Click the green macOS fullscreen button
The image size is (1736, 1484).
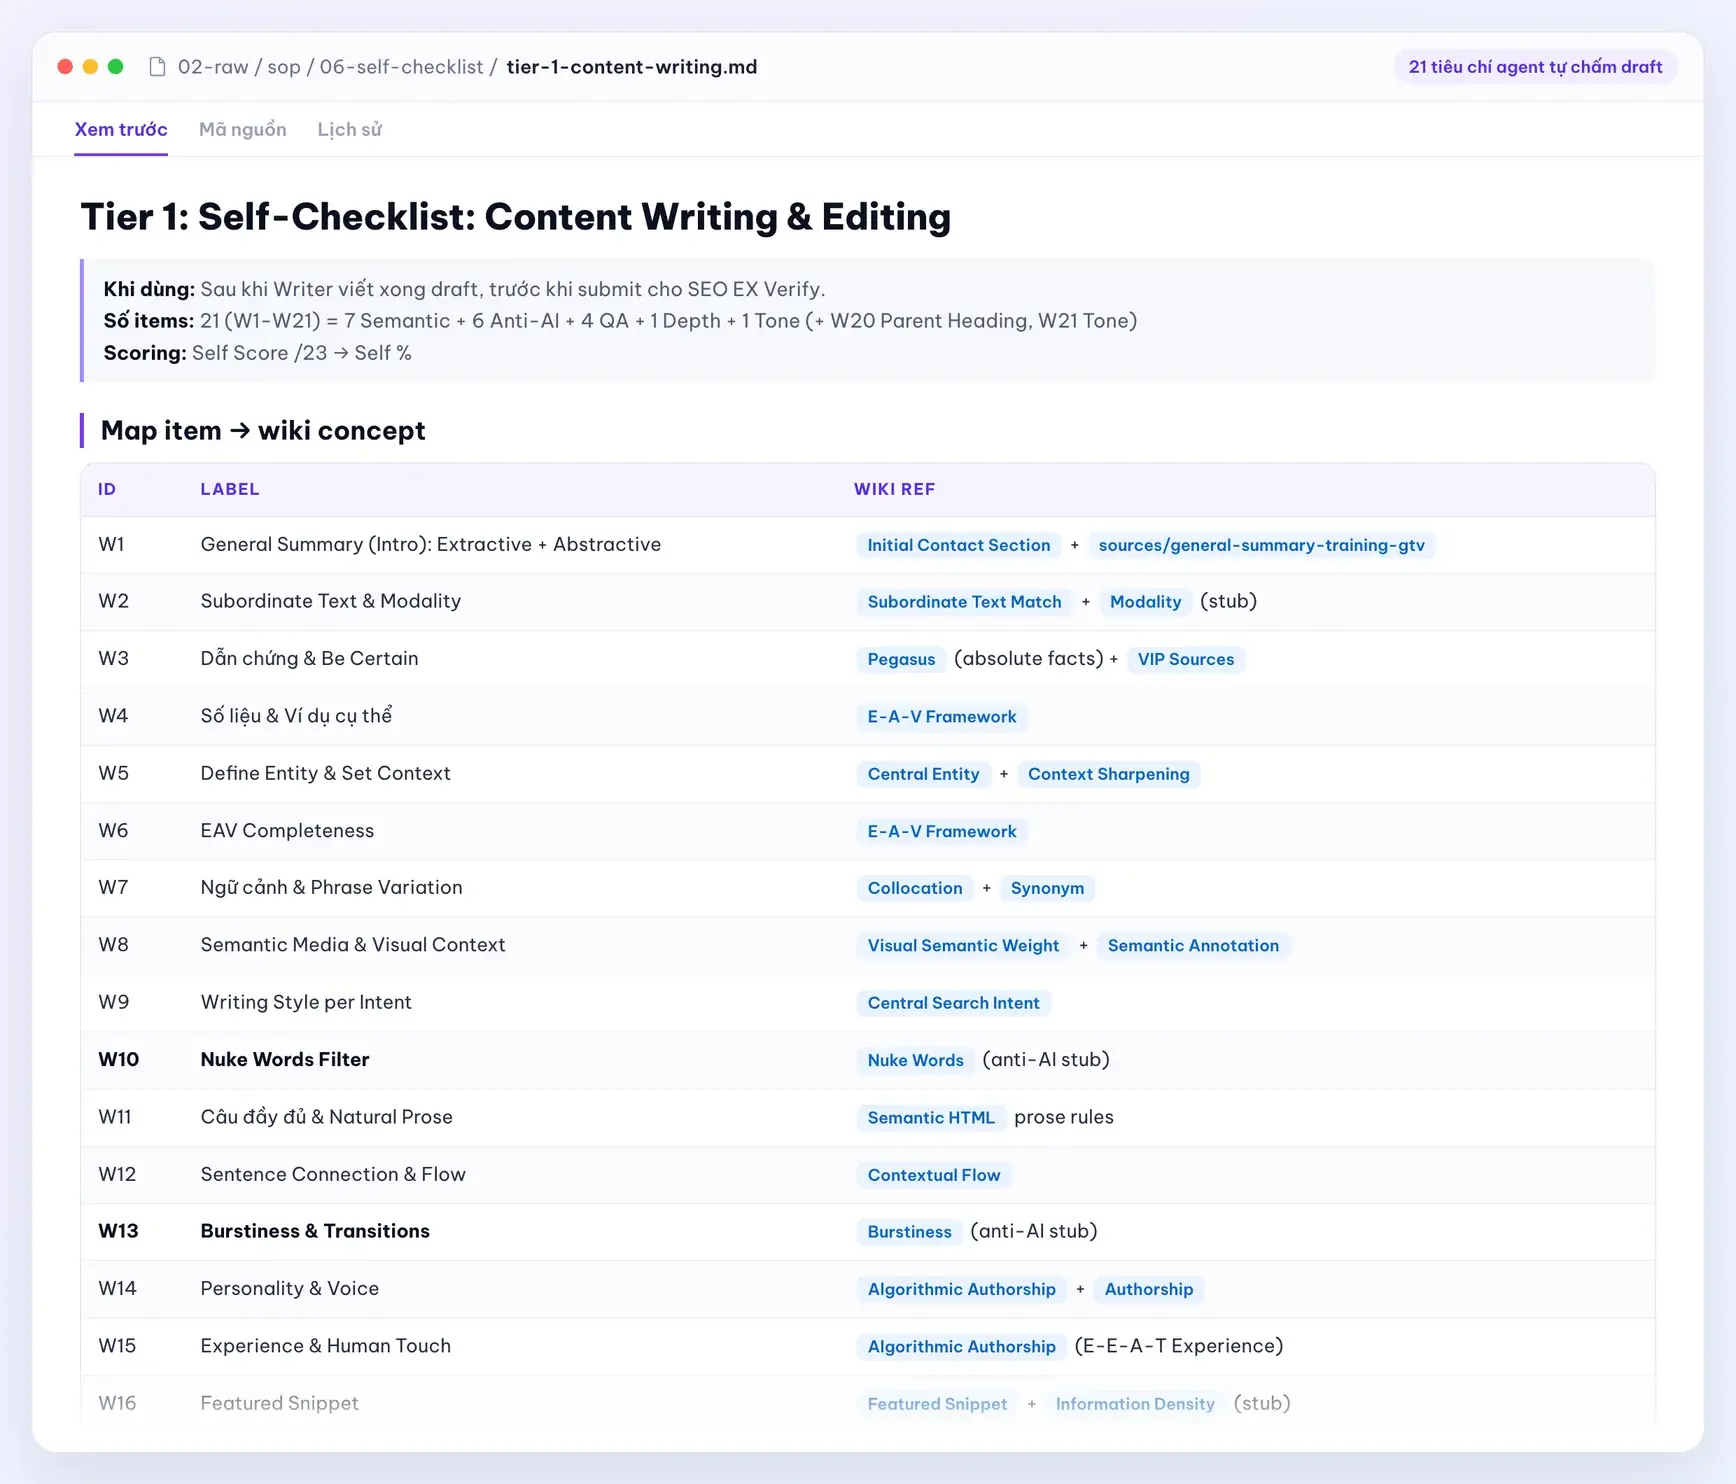point(115,66)
